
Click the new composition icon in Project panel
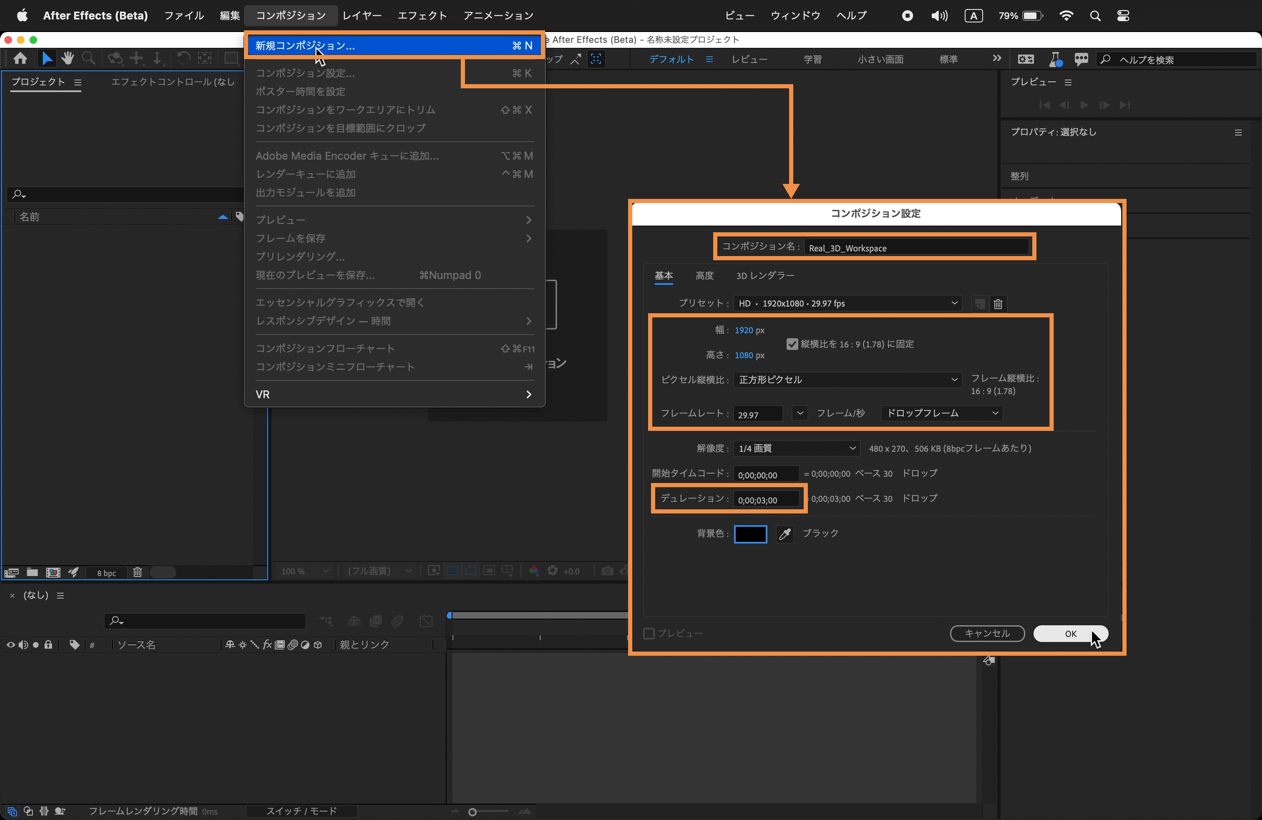pyautogui.click(x=53, y=573)
